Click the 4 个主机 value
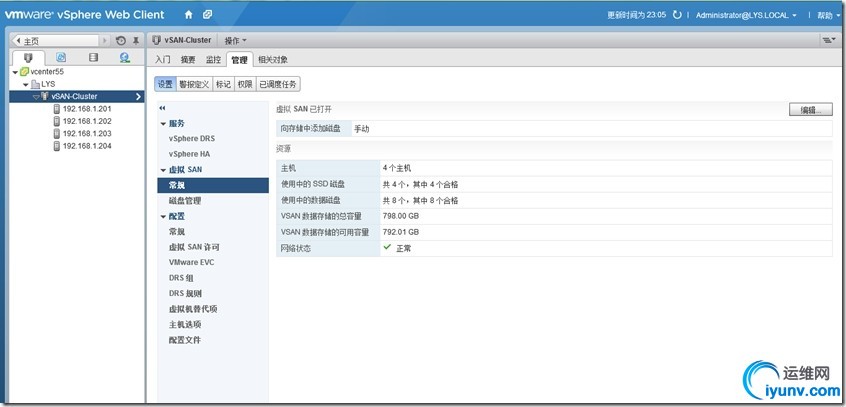 click(397, 168)
